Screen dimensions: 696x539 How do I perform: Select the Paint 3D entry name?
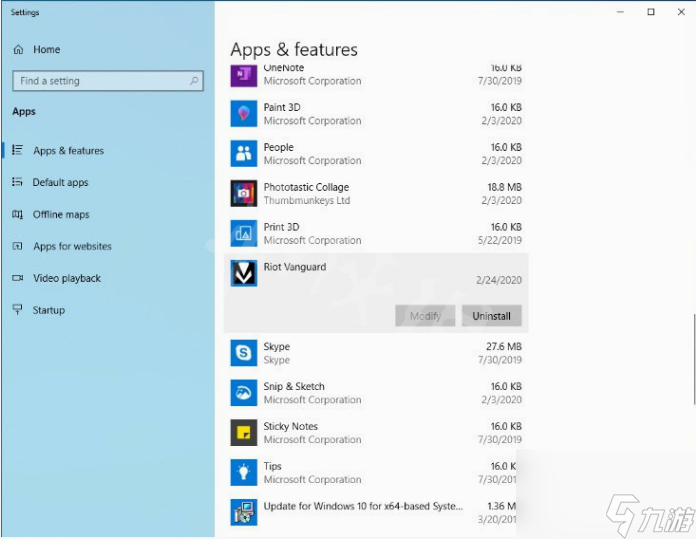click(x=282, y=107)
